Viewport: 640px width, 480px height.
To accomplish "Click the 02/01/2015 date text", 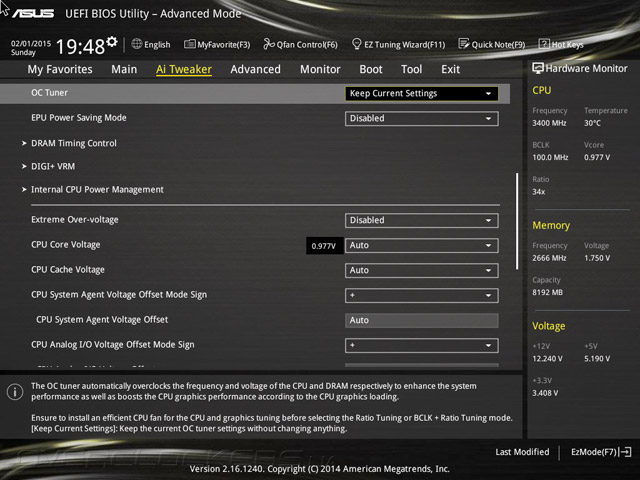I will coord(31,43).
